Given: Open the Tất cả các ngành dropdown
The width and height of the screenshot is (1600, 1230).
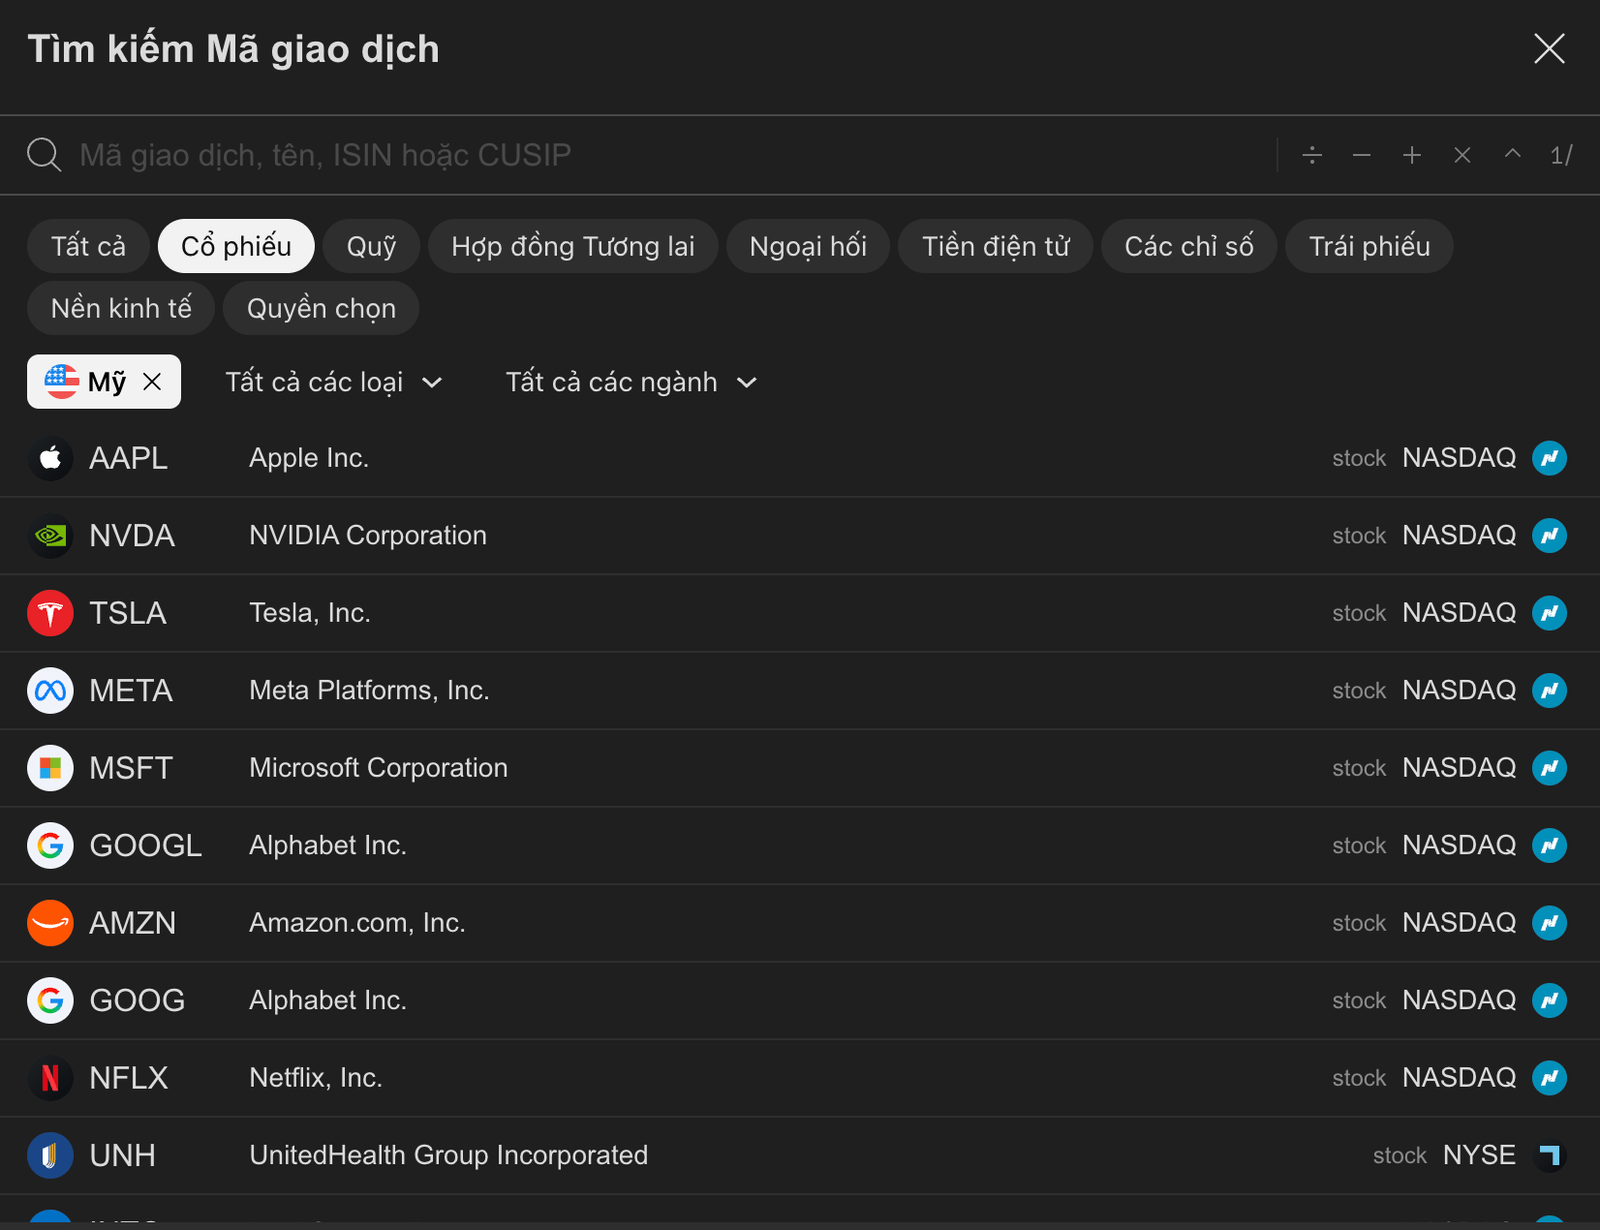Looking at the screenshot, I should (x=630, y=381).
